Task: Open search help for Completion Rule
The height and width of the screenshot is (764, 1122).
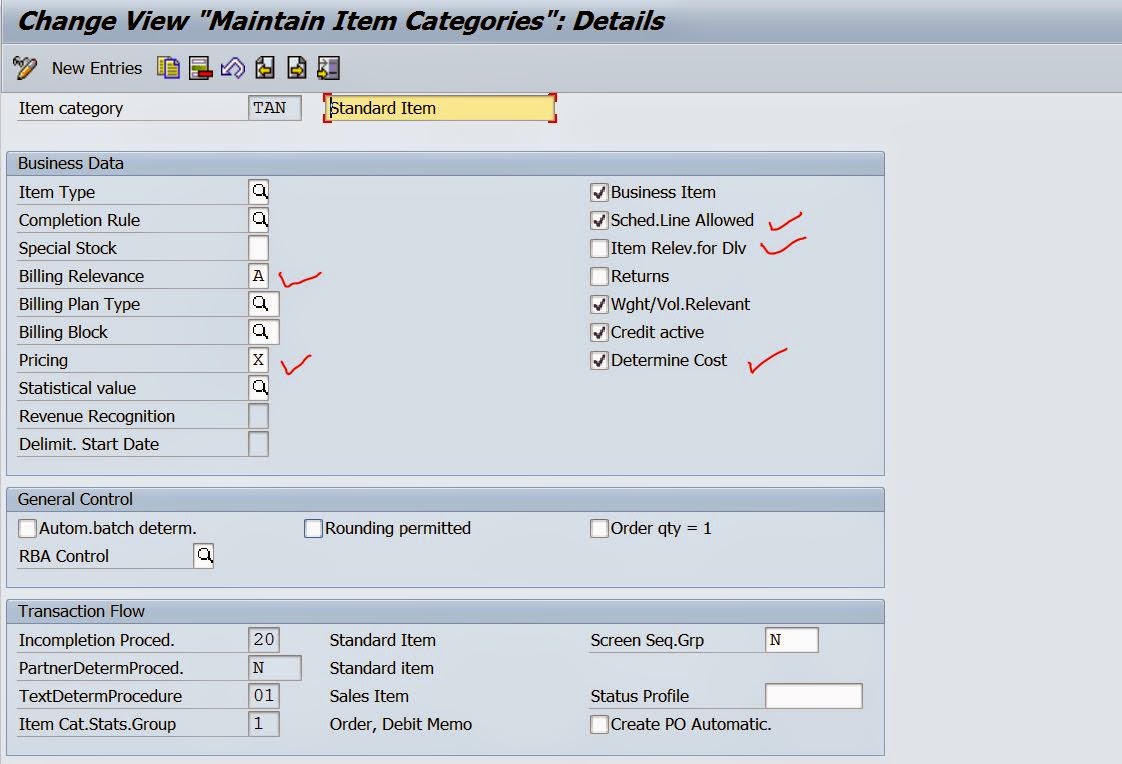Action: click(259, 219)
